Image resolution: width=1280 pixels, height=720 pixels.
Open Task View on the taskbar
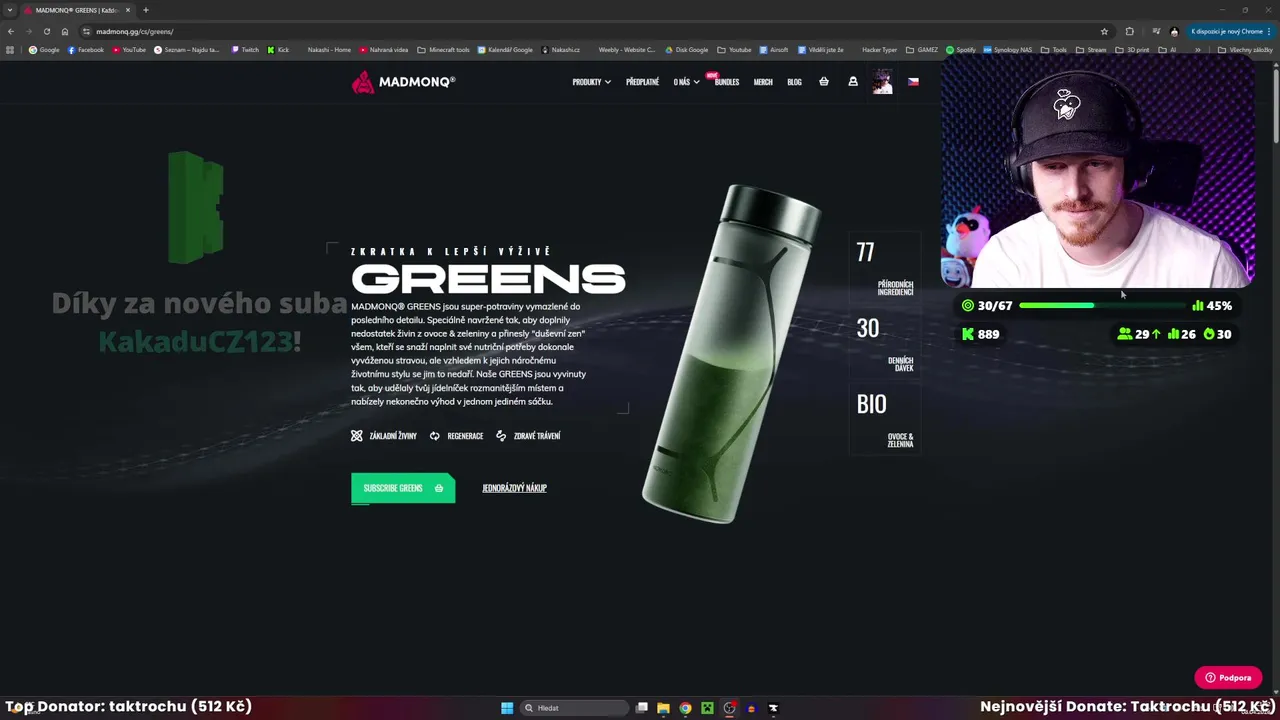coord(642,708)
